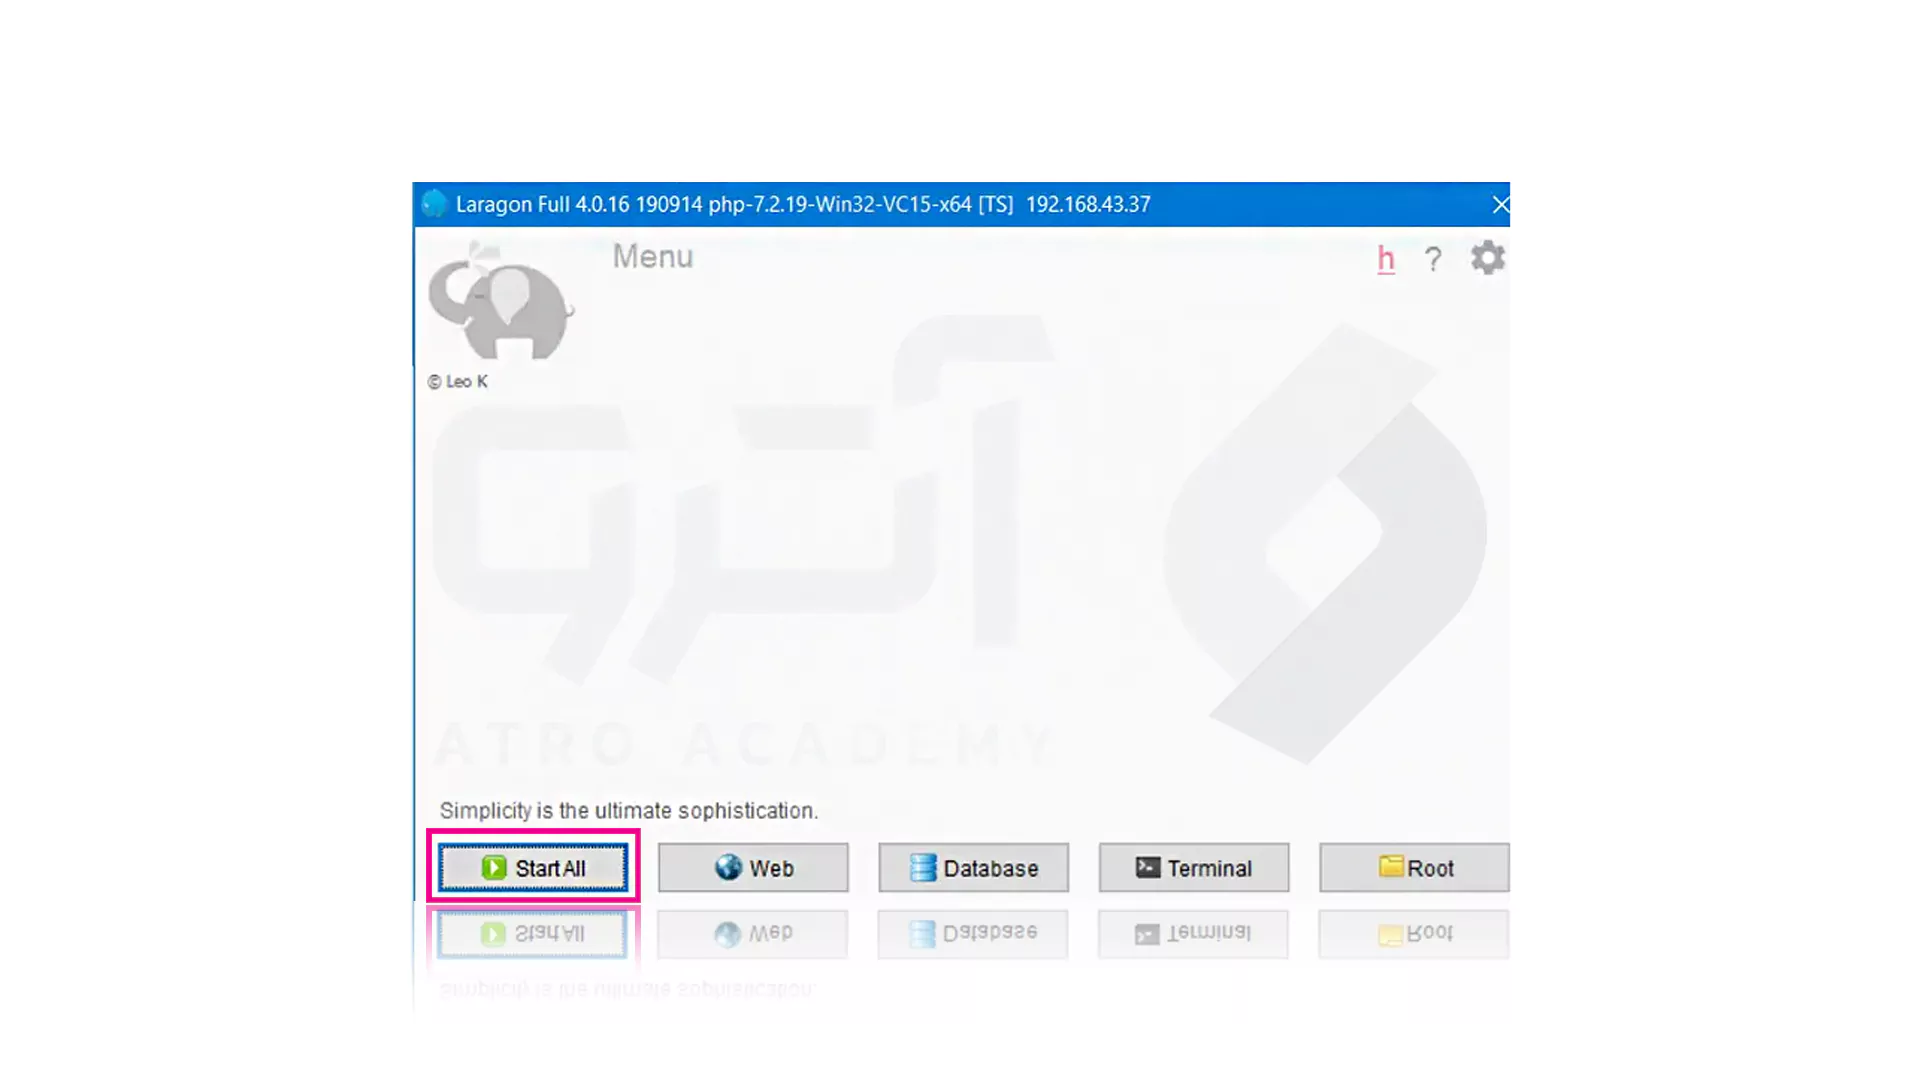Click the pink underlined h icon
The width and height of the screenshot is (1920, 1080).
coord(1385,258)
